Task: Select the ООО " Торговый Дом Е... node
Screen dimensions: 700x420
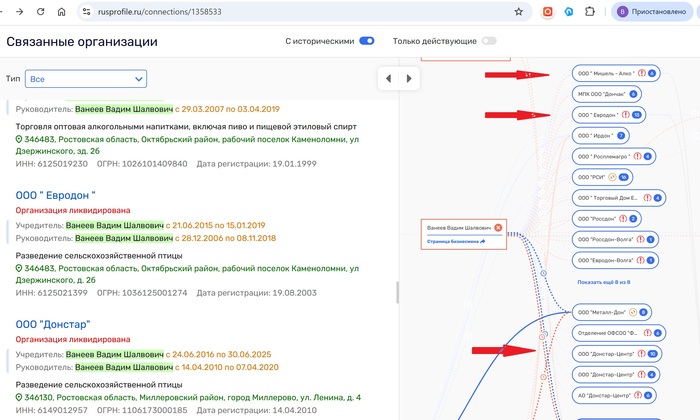Action: click(x=619, y=198)
